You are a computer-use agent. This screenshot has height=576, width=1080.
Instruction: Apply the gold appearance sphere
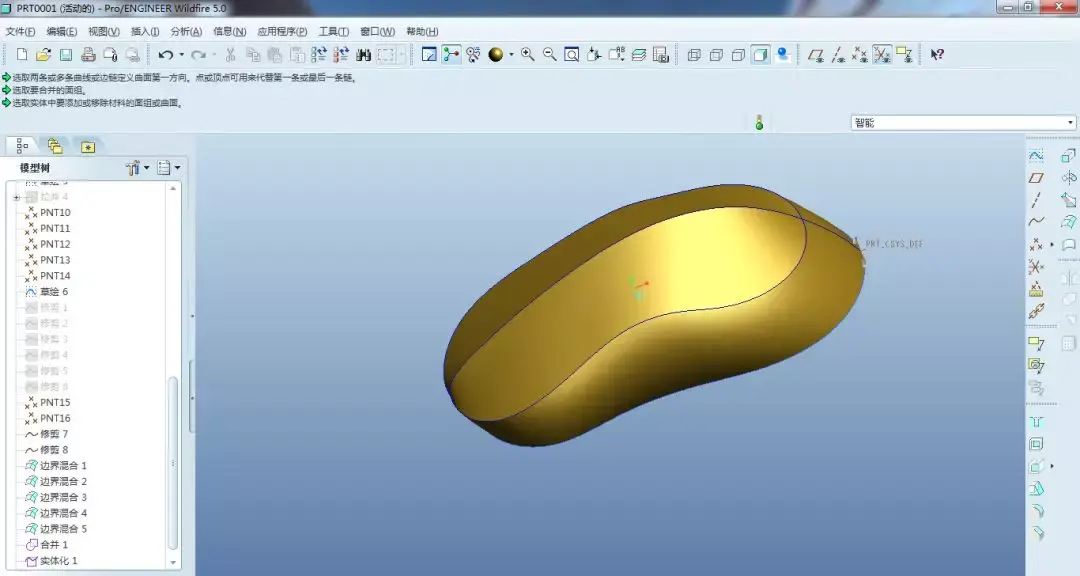click(495, 54)
